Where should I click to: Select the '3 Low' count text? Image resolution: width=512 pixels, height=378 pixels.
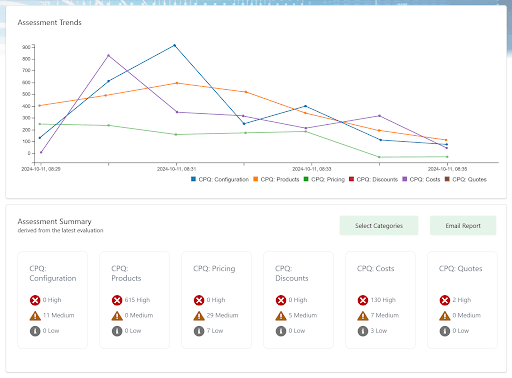pyautogui.click(x=379, y=331)
